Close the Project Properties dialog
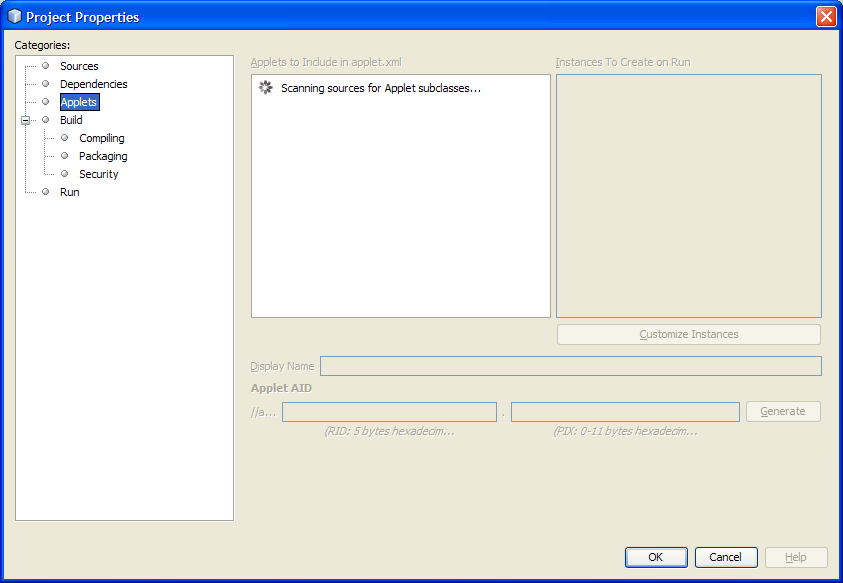The height and width of the screenshot is (583, 843). click(825, 17)
